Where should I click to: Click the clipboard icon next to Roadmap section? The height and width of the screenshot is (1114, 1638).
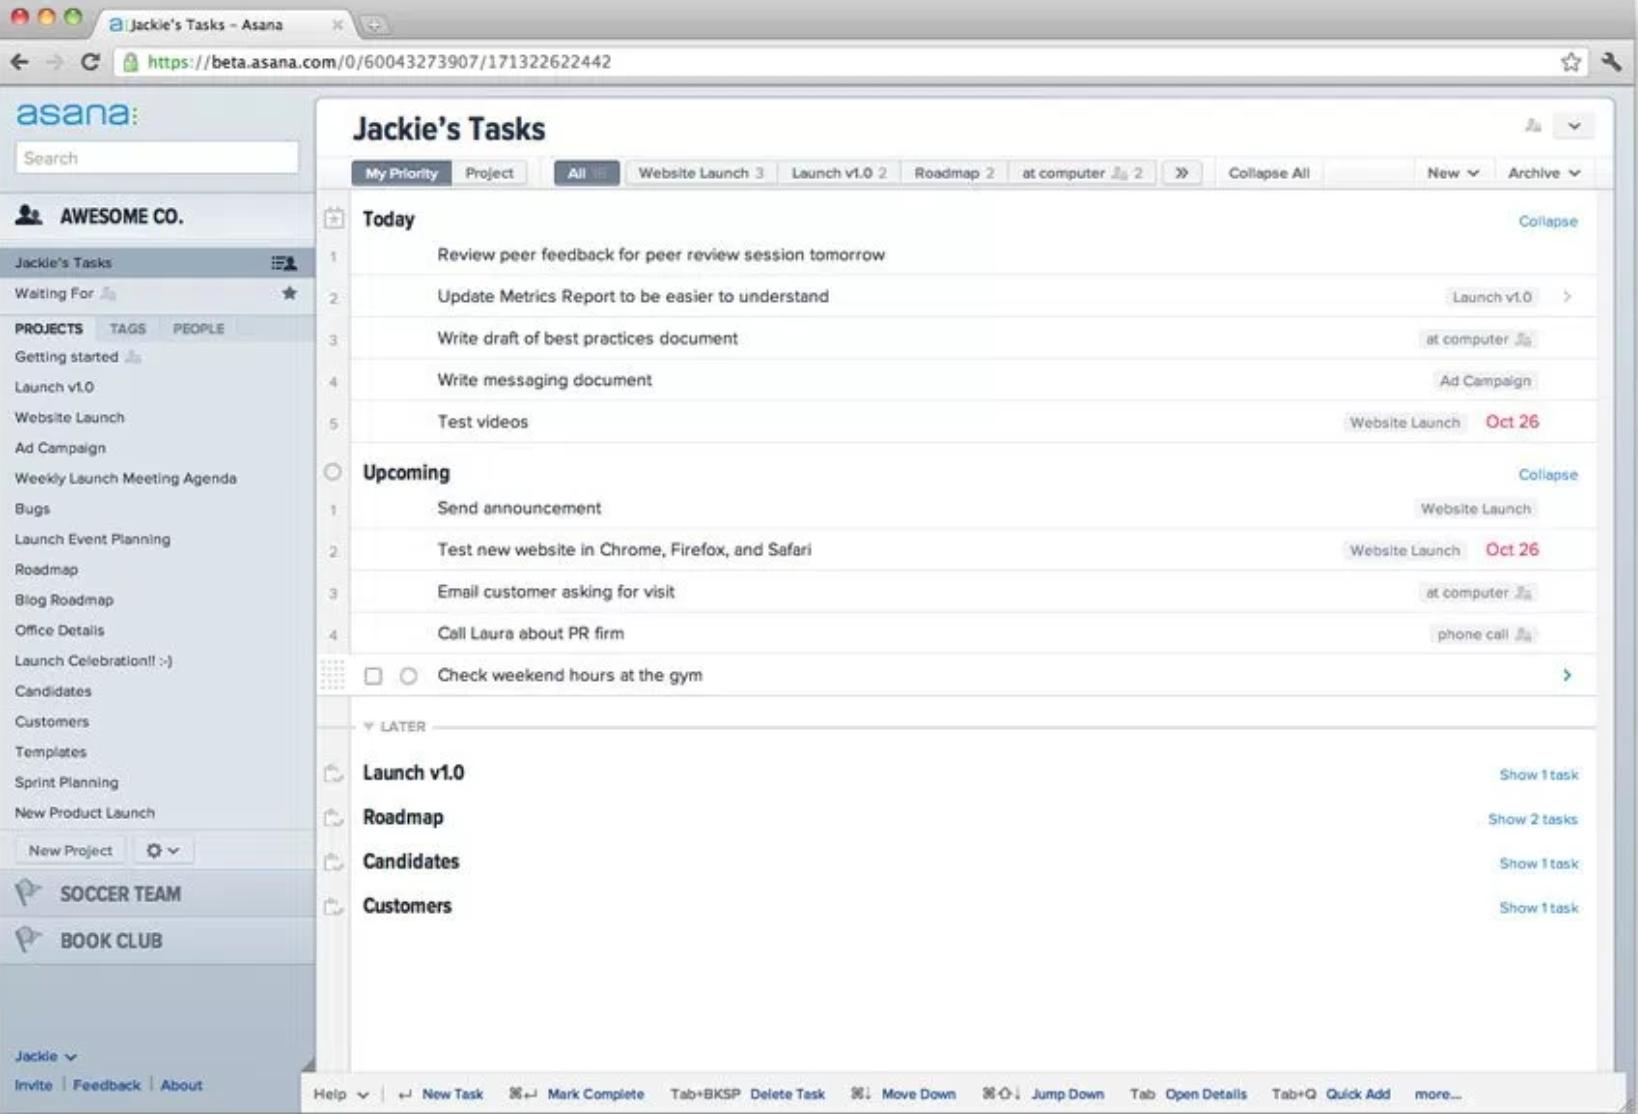click(334, 818)
